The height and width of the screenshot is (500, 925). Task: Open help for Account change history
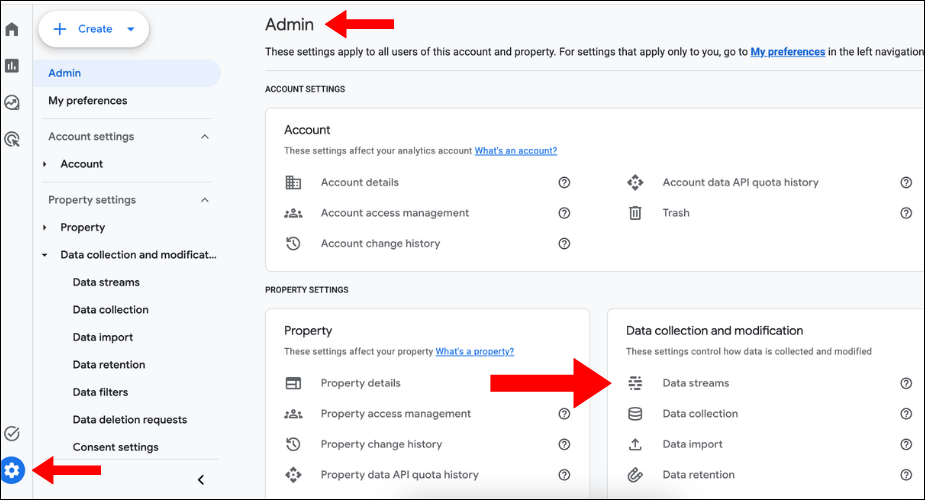pos(564,244)
